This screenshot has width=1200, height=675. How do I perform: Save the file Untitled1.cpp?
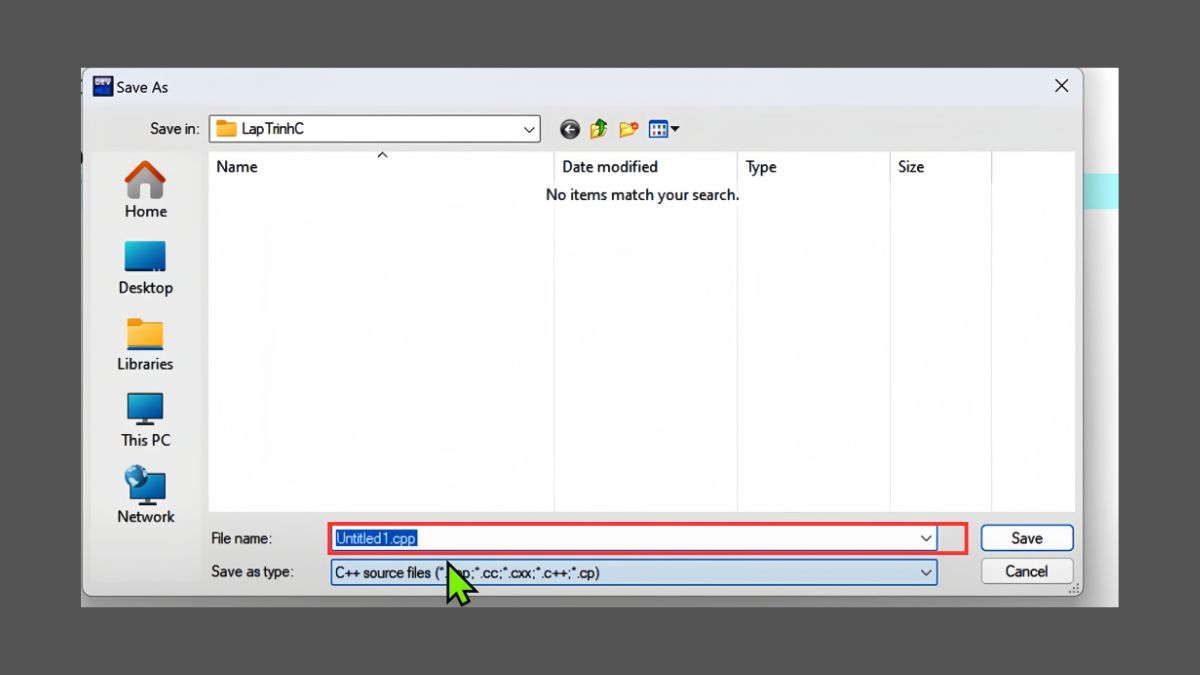click(x=1026, y=538)
